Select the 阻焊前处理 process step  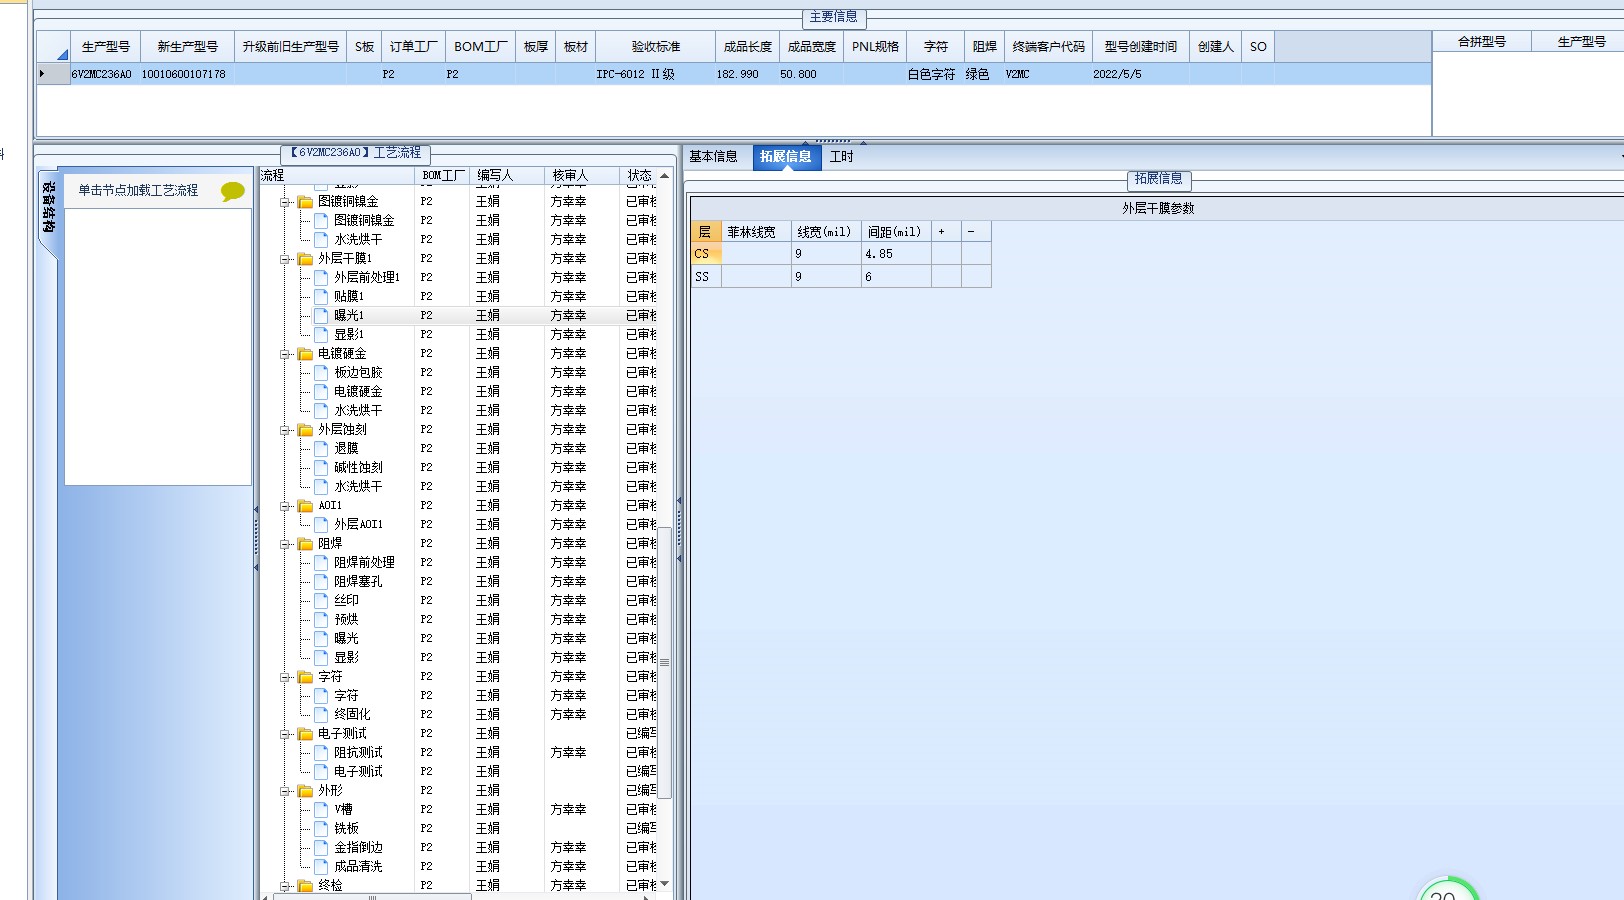coord(364,562)
